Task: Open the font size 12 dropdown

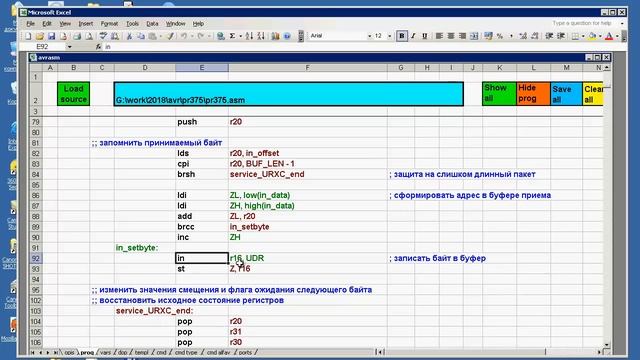Action: pos(389,36)
